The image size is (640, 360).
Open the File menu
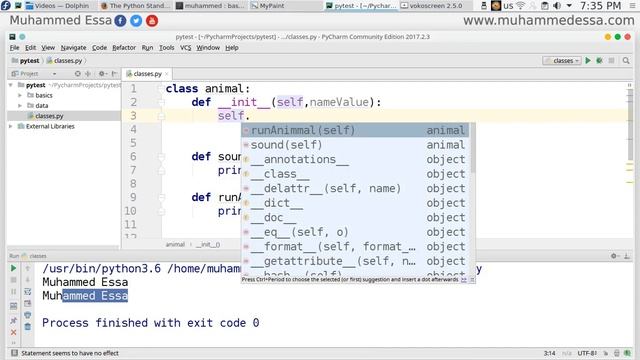[x=14, y=48]
